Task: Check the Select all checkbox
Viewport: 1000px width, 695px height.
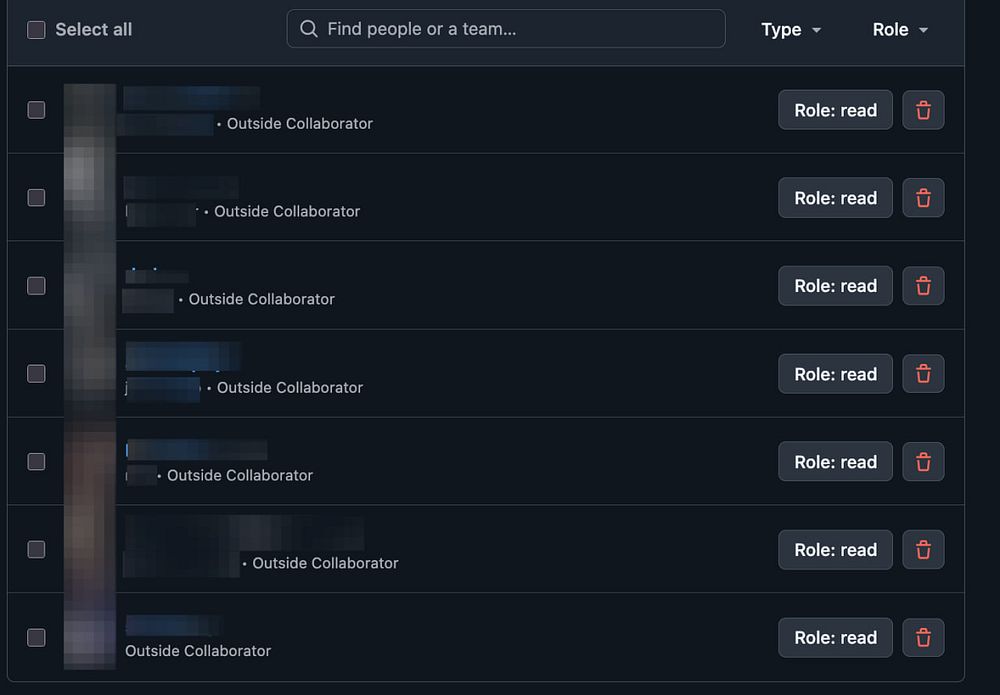Action: [36, 29]
